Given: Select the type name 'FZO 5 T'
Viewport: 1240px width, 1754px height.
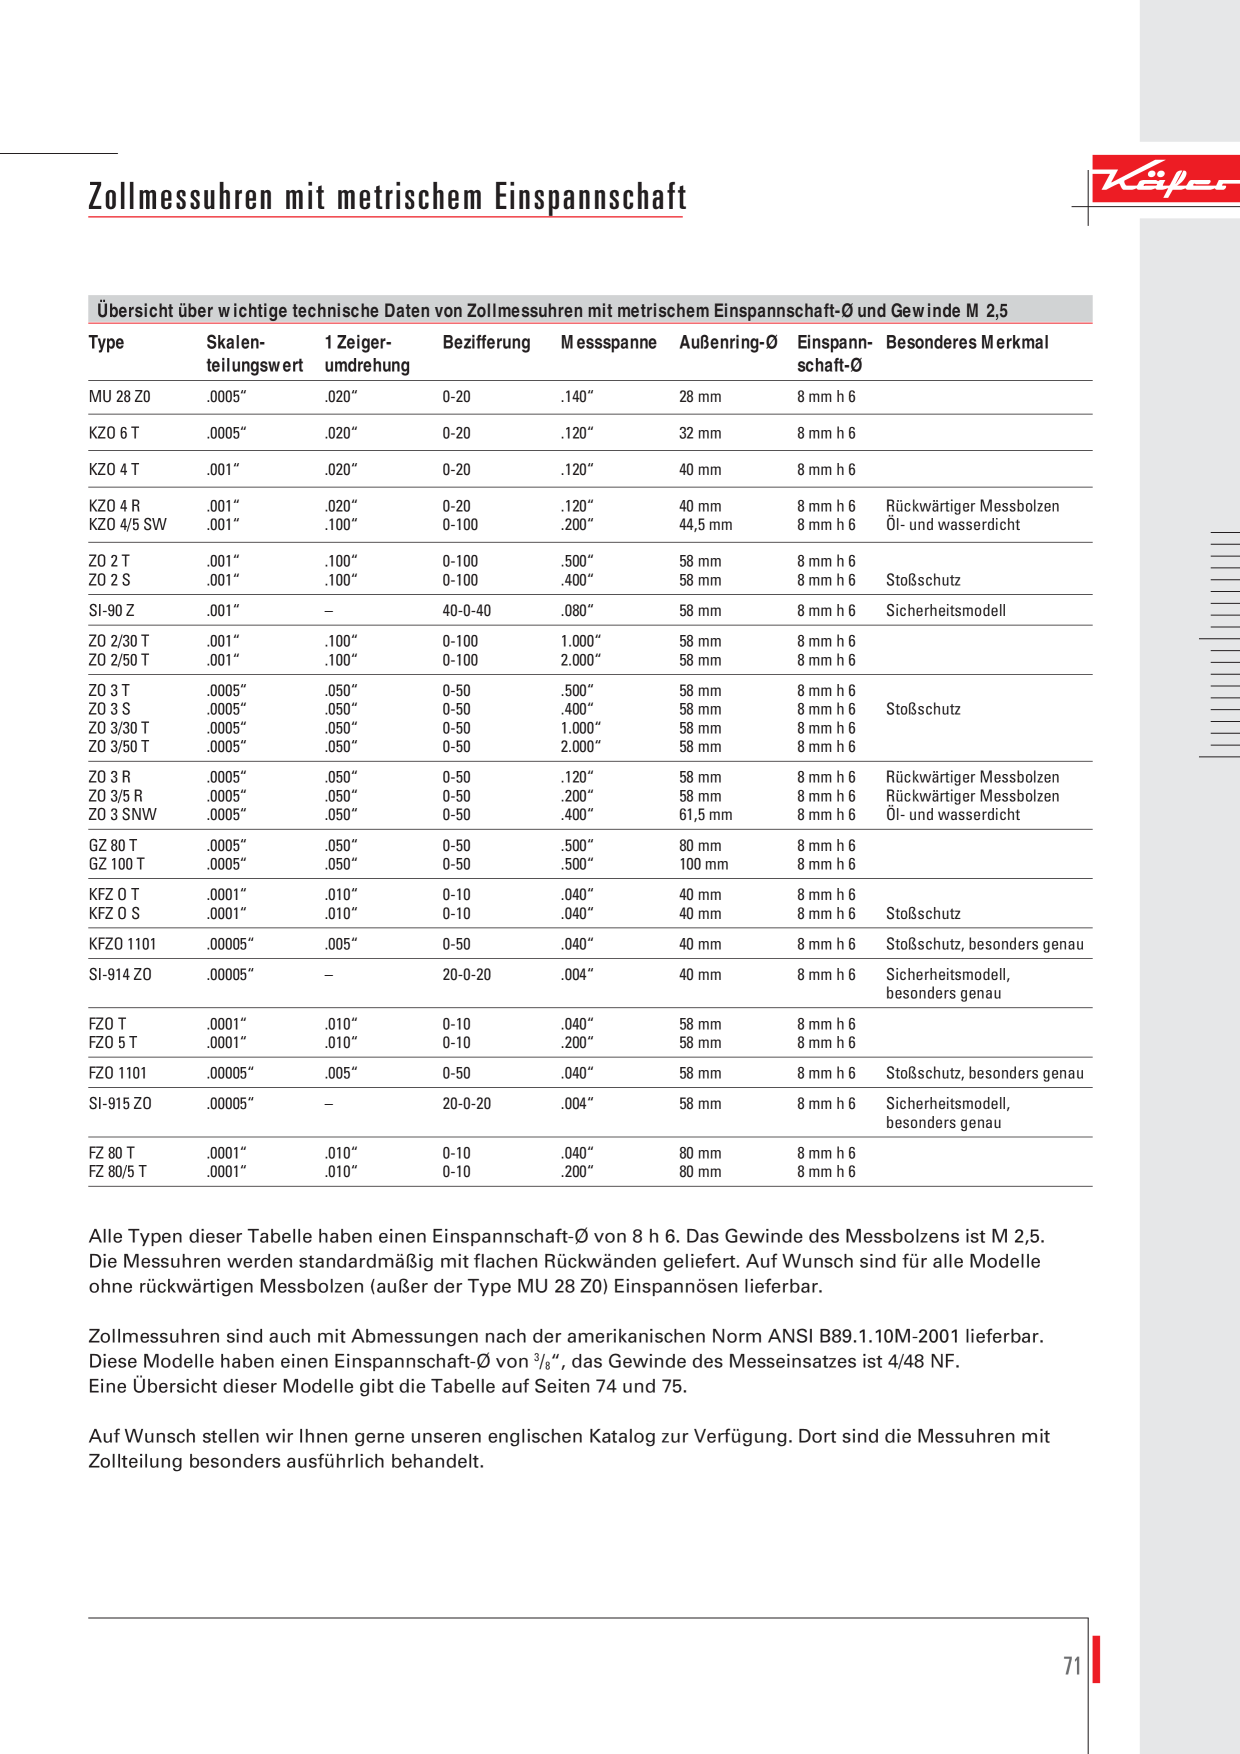Looking at the screenshot, I should tap(113, 1043).
